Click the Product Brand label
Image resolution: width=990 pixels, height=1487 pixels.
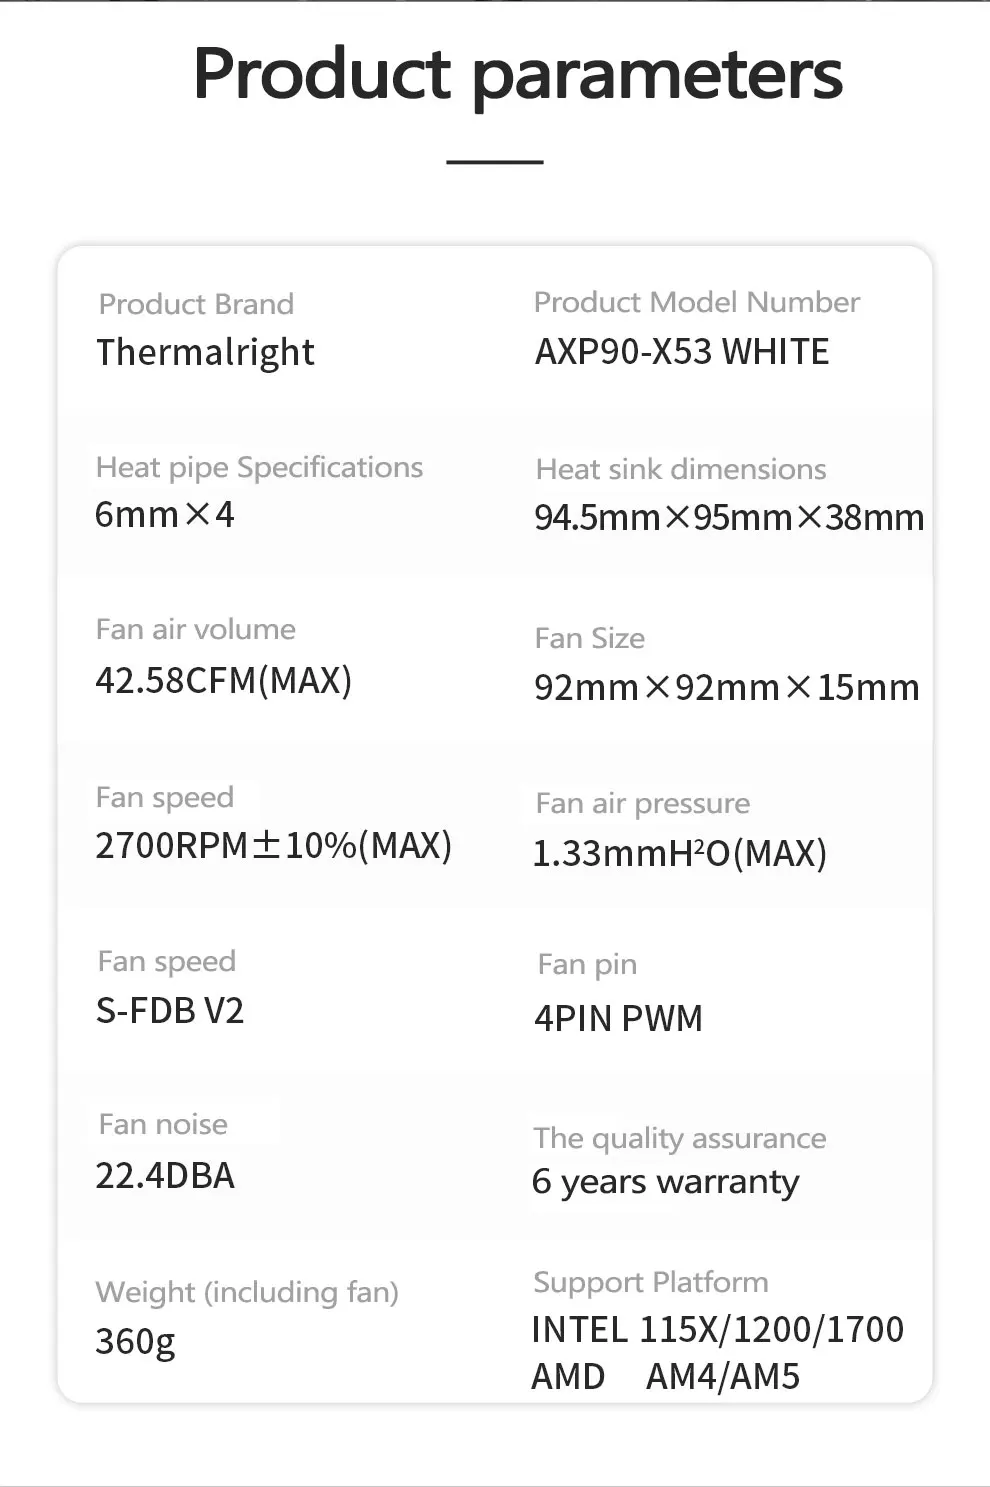(196, 303)
